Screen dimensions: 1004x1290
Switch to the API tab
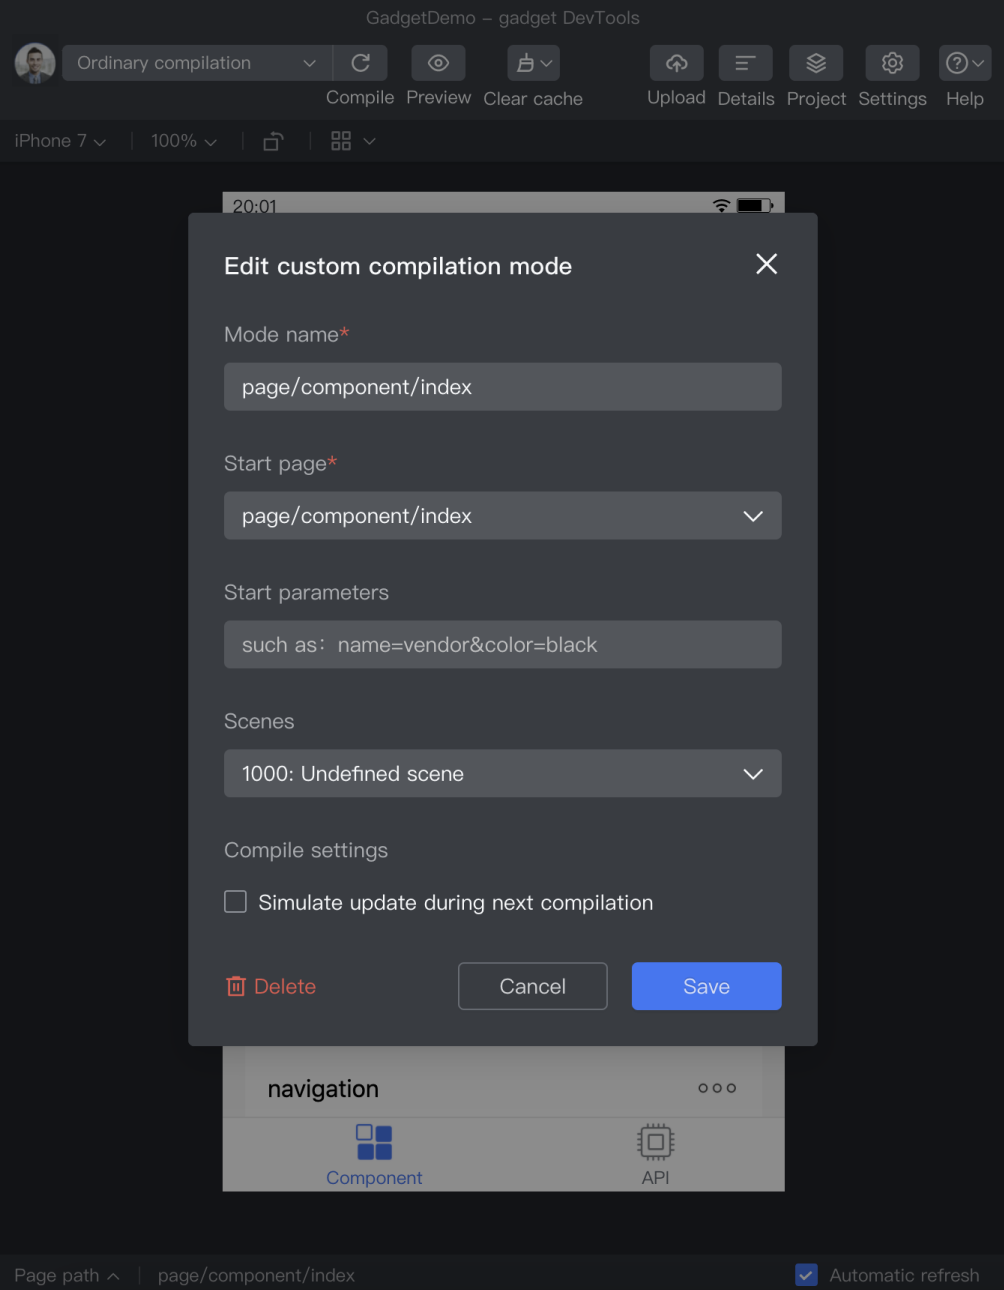point(655,1153)
